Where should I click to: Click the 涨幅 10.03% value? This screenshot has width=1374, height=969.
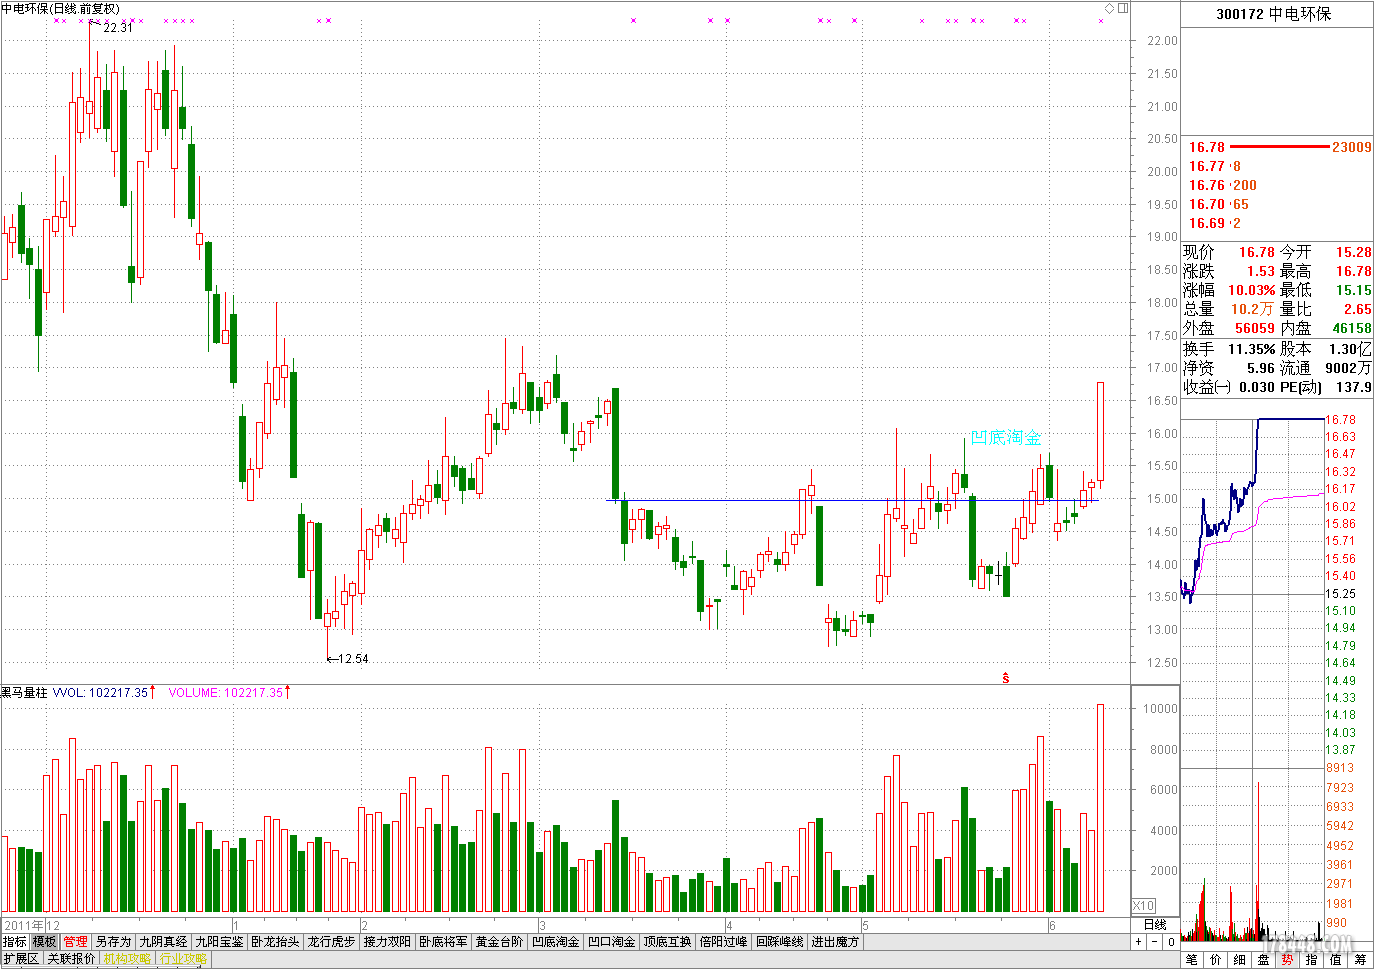[1251, 290]
